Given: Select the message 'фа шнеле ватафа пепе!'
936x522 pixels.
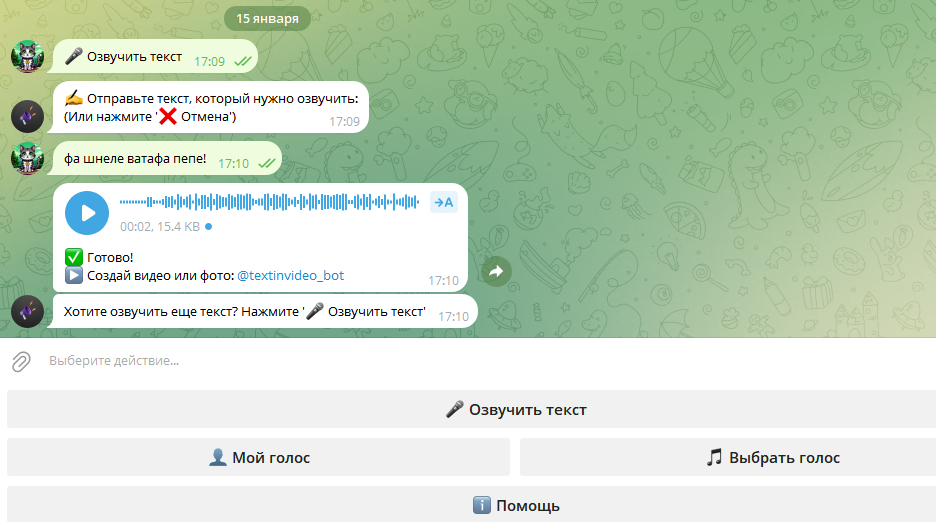Looking at the screenshot, I should tap(164, 158).
